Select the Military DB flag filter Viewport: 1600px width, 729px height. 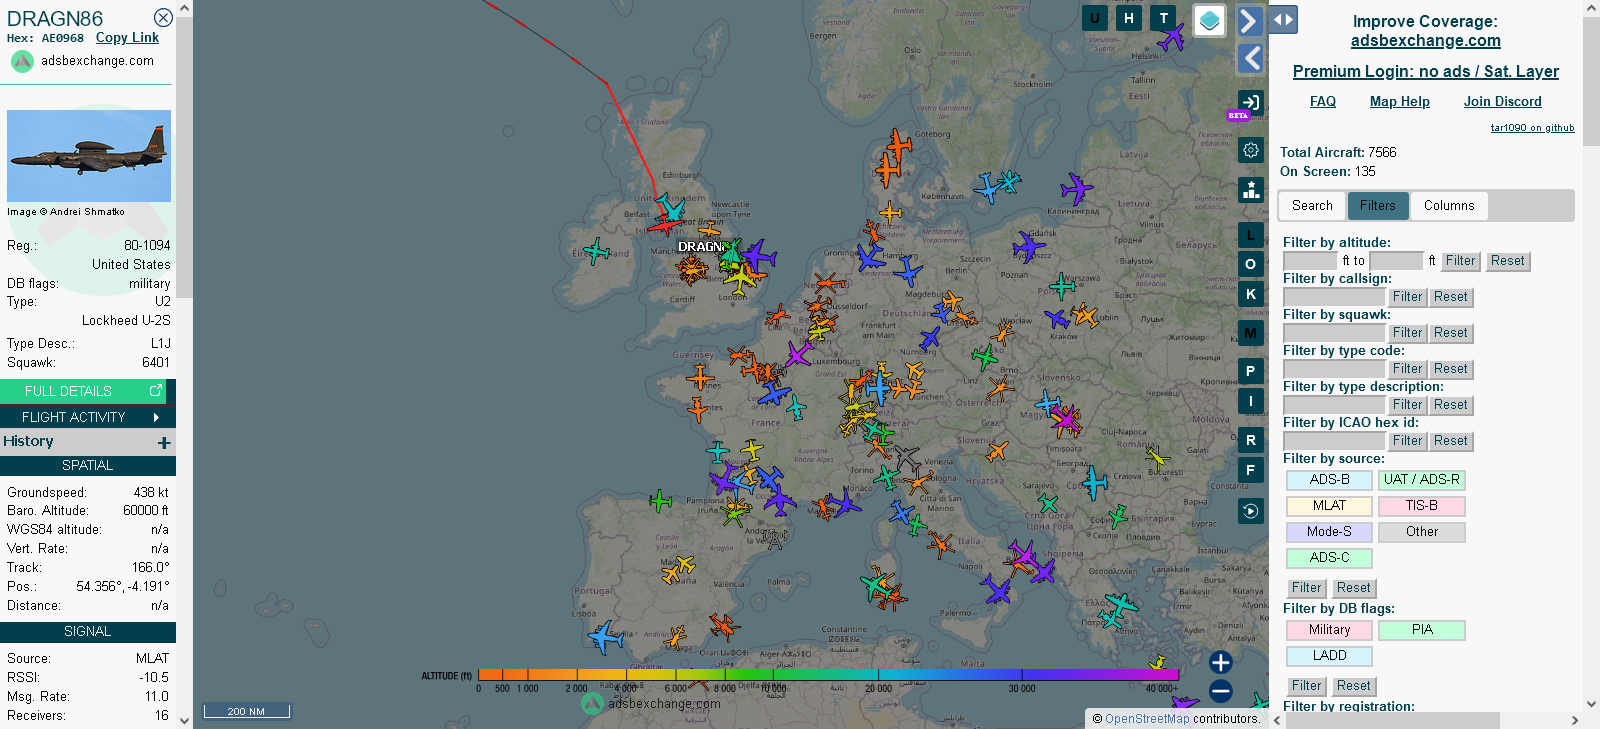(x=1329, y=630)
